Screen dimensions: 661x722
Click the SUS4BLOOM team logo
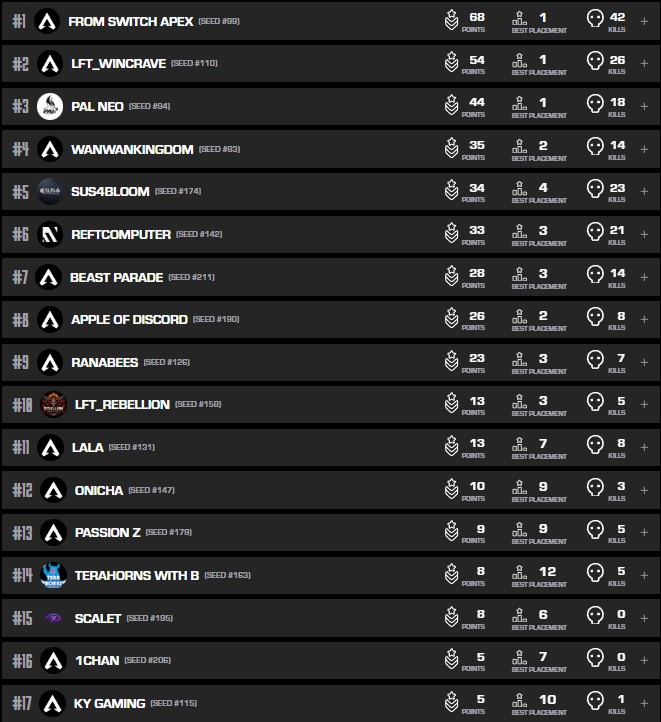point(50,191)
